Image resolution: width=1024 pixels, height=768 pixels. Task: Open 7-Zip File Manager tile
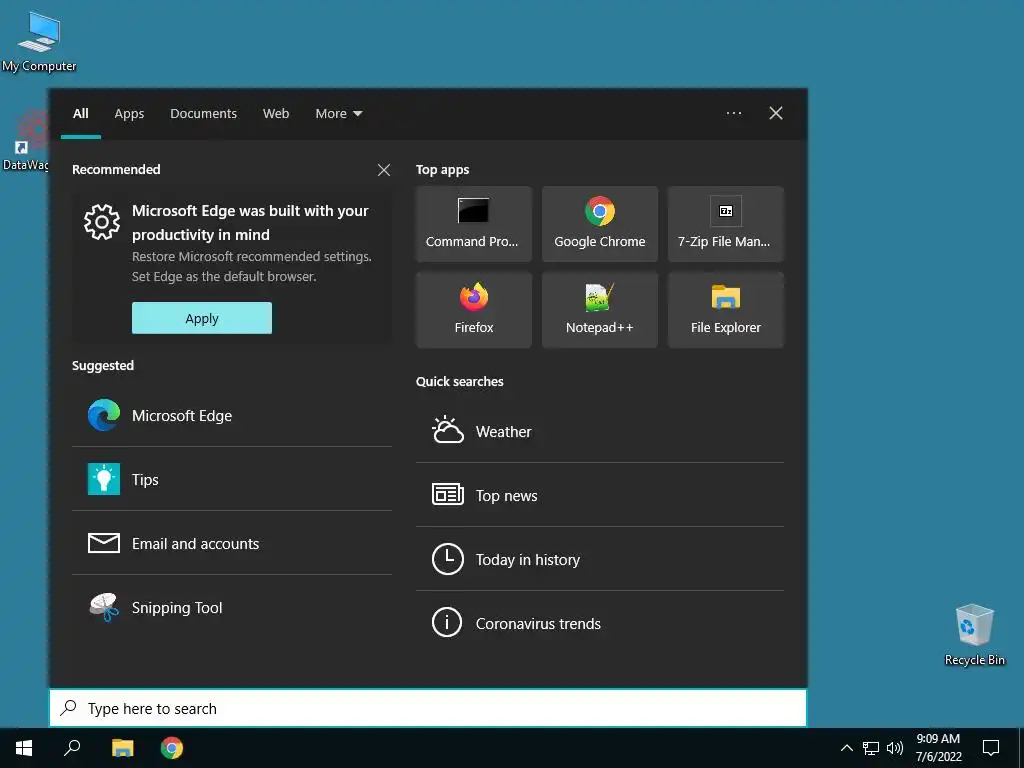(726, 224)
